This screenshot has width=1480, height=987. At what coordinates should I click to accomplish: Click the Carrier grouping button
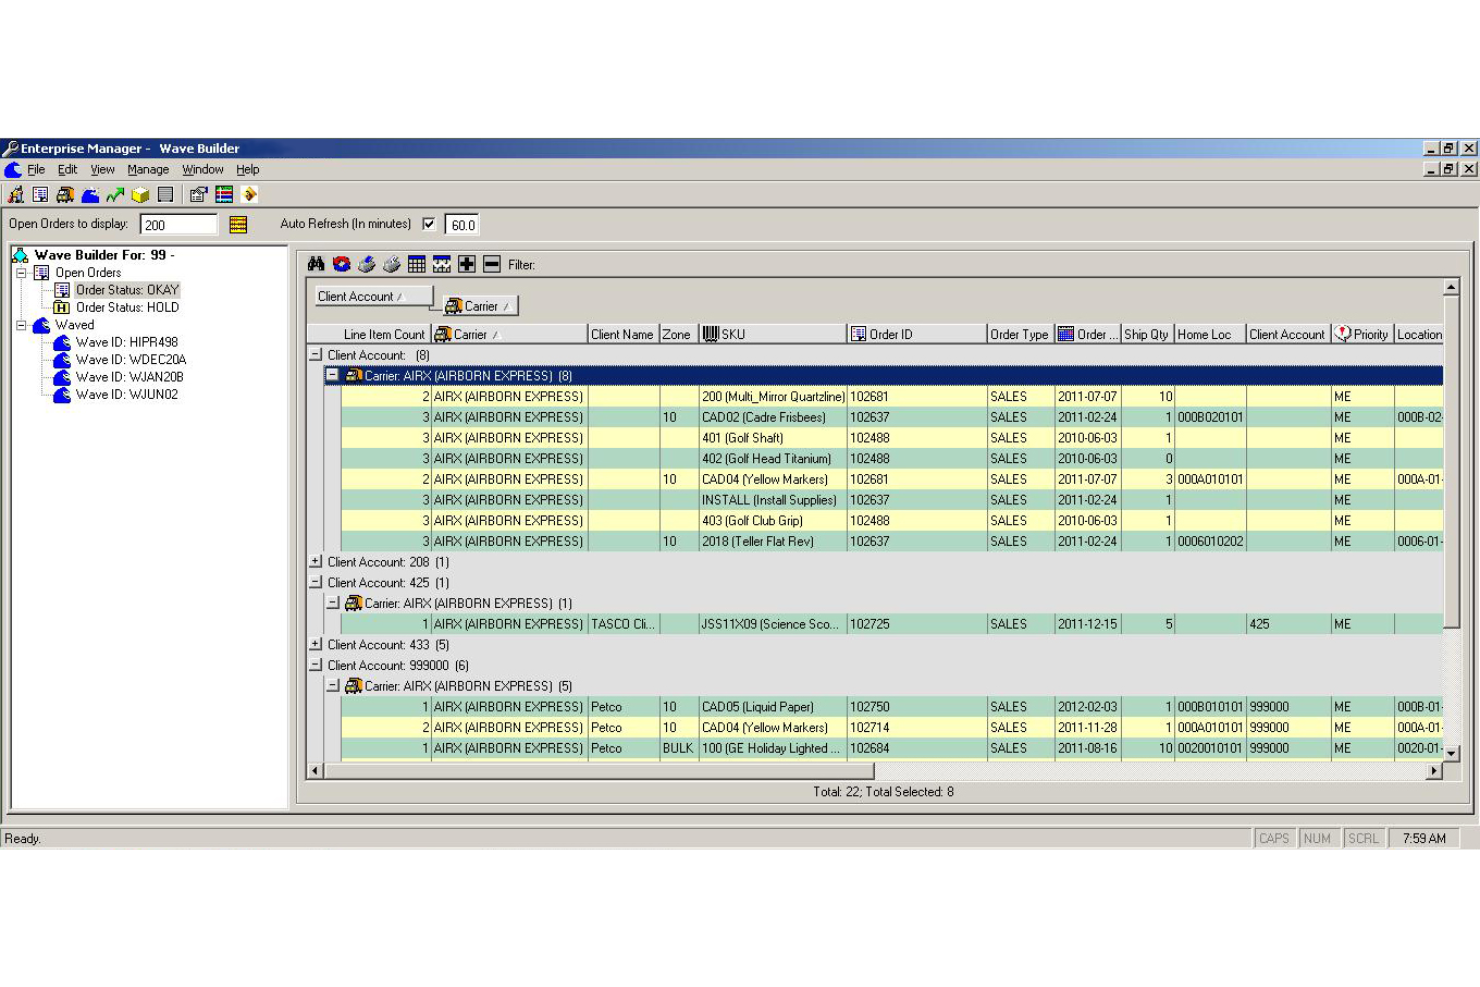479,305
